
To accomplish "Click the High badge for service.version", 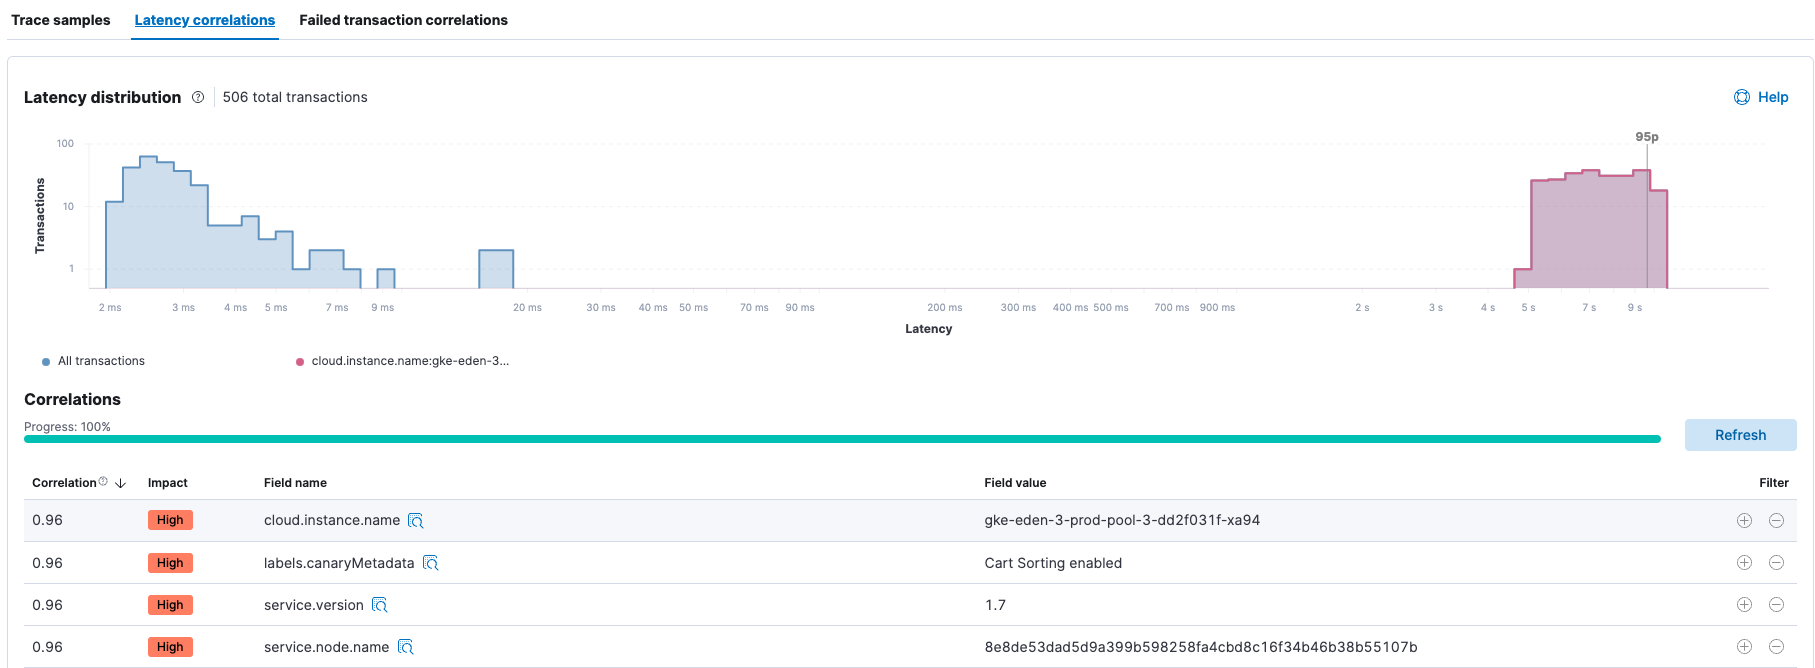I will (x=170, y=605).
